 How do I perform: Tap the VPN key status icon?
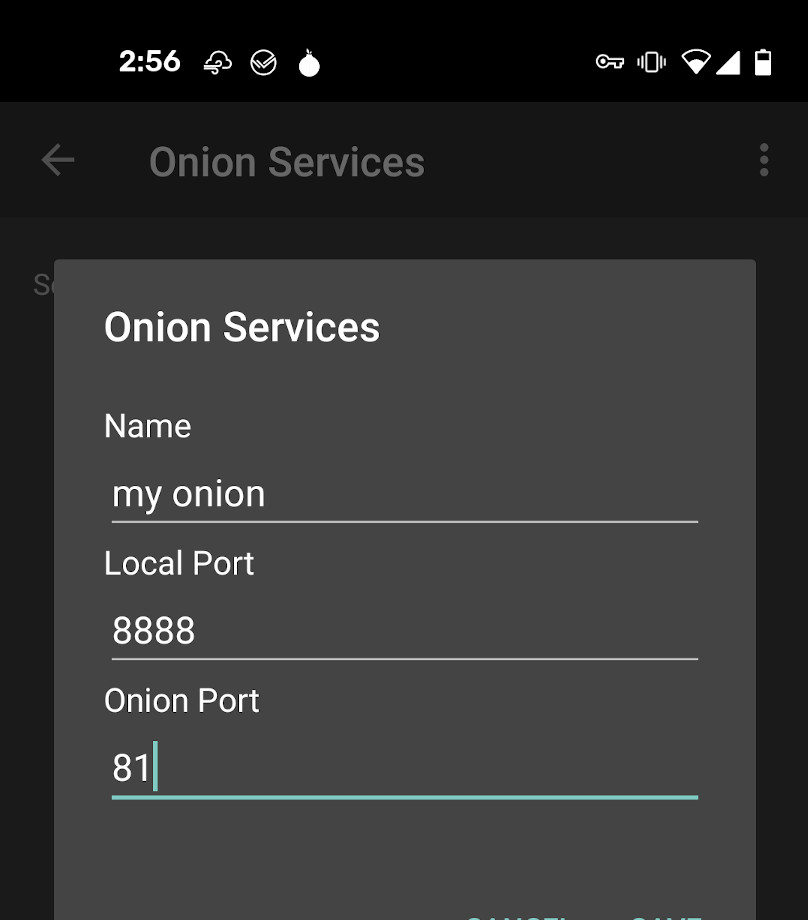click(609, 62)
